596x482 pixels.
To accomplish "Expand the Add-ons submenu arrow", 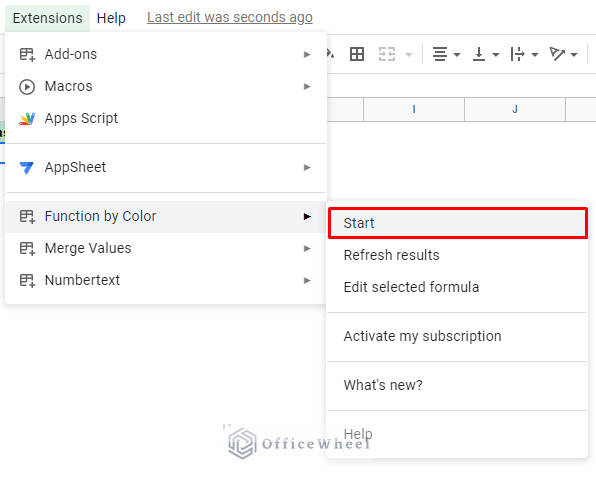I will click(x=307, y=55).
